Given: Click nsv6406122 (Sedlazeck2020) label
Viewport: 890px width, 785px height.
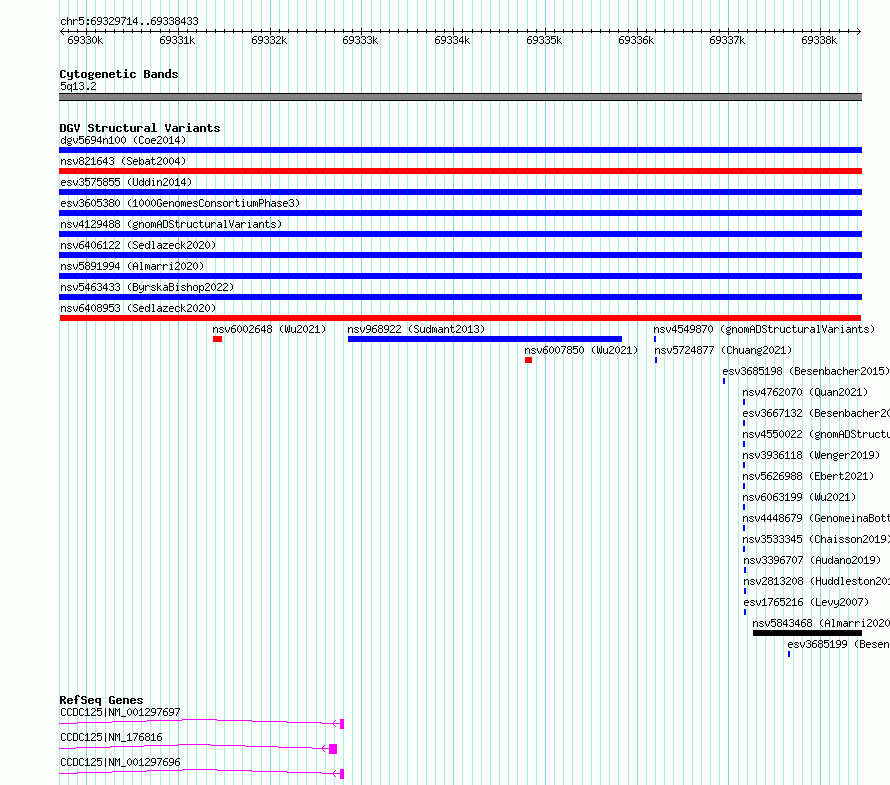Looking at the screenshot, I should (x=138, y=245).
